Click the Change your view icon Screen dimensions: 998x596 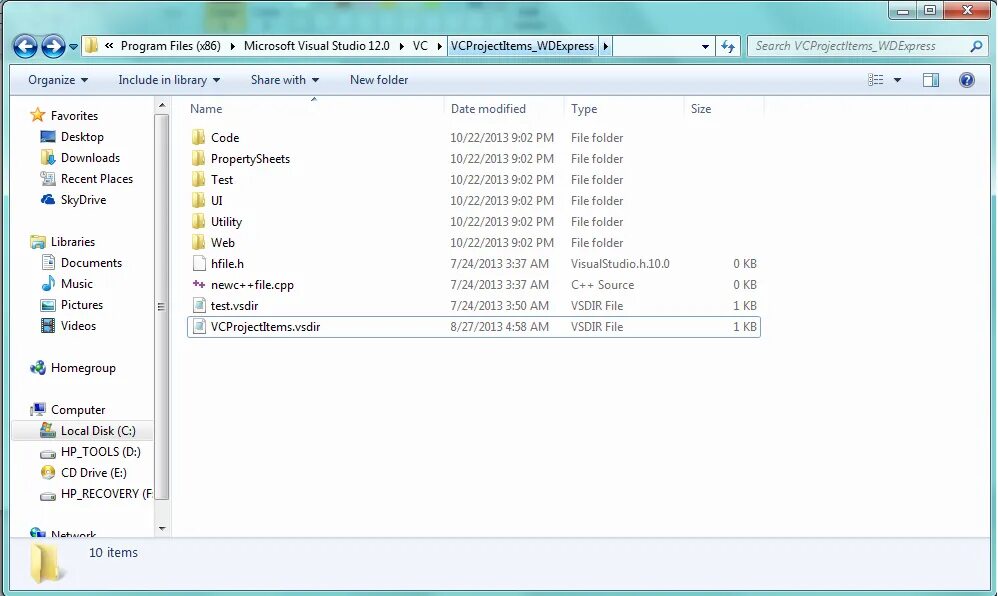(x=876, y=80)
